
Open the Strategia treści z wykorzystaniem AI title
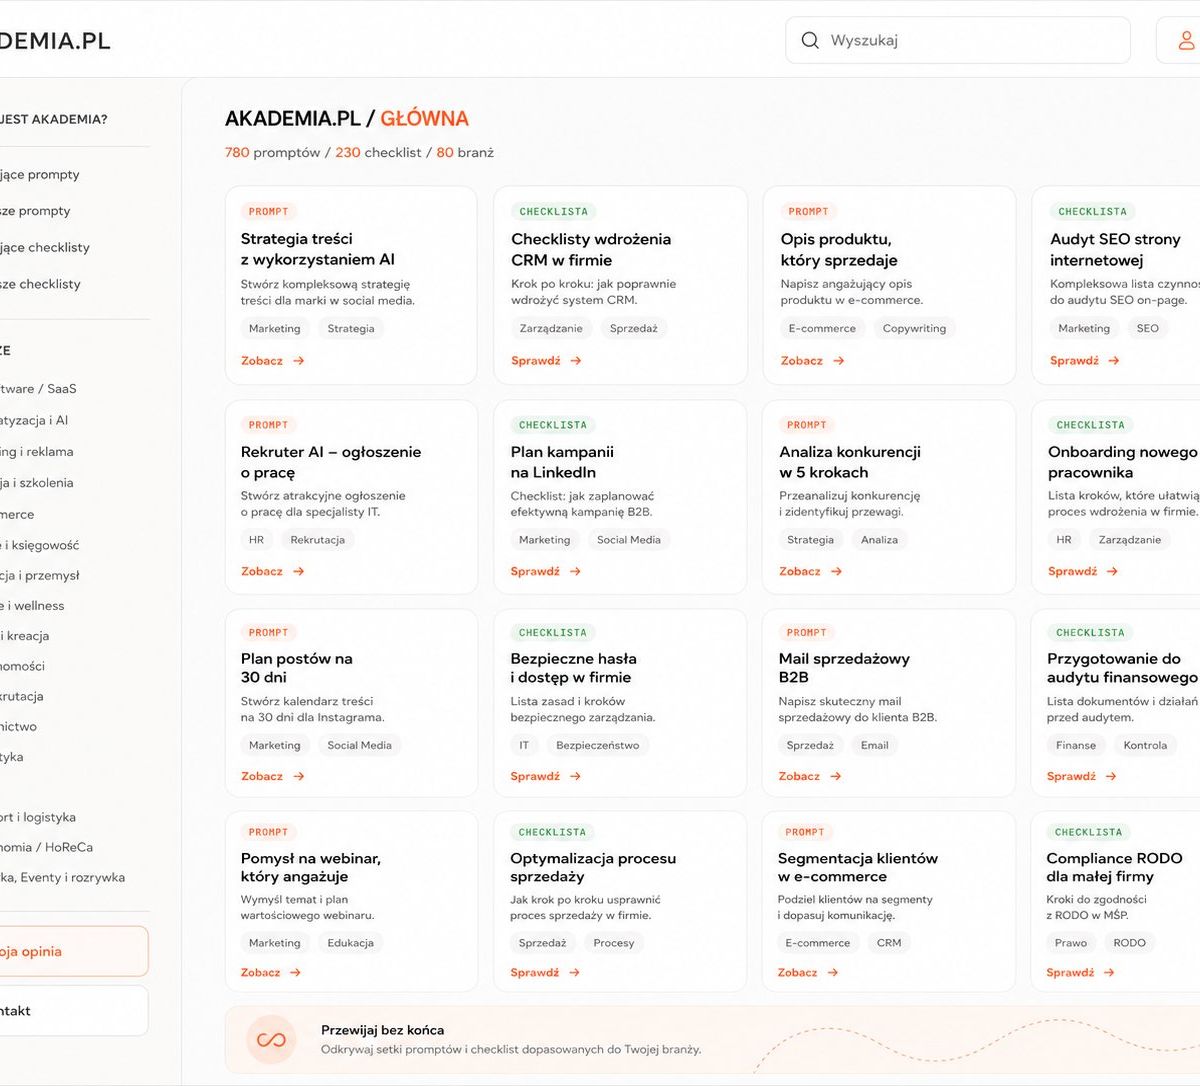click(x=318, y=249)
